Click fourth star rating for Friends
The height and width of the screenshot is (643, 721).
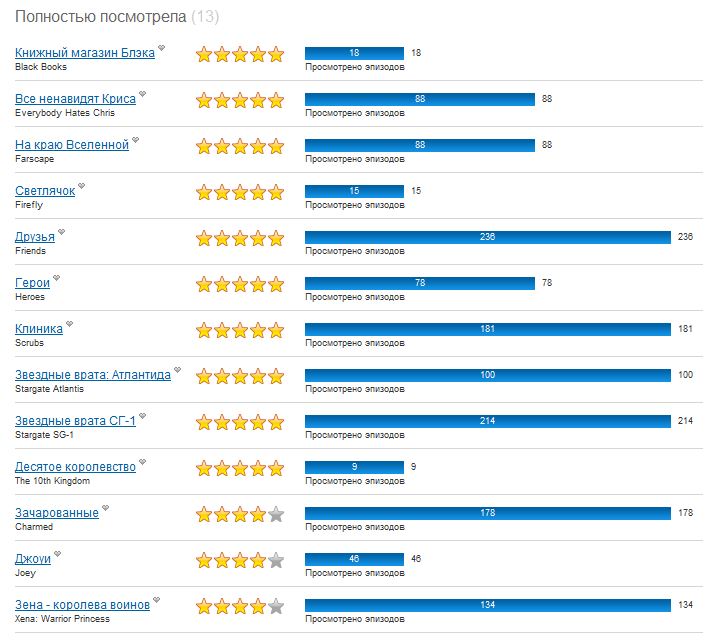click(258, 239)
